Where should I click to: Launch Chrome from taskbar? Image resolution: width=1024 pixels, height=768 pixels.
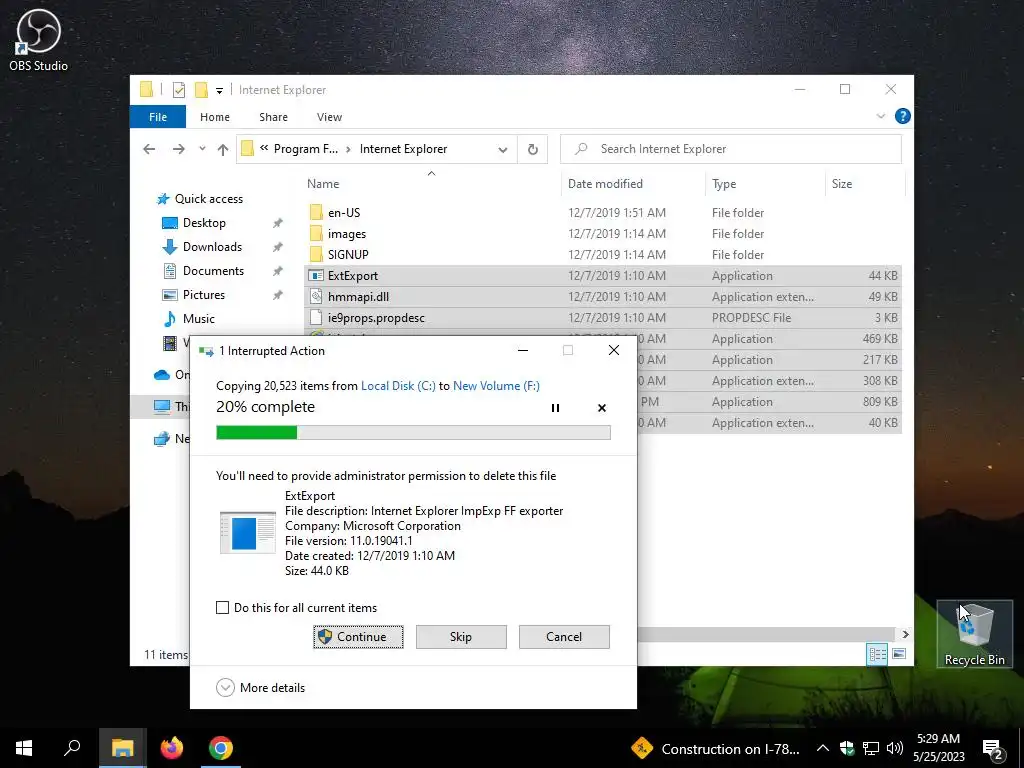point(221,748)
